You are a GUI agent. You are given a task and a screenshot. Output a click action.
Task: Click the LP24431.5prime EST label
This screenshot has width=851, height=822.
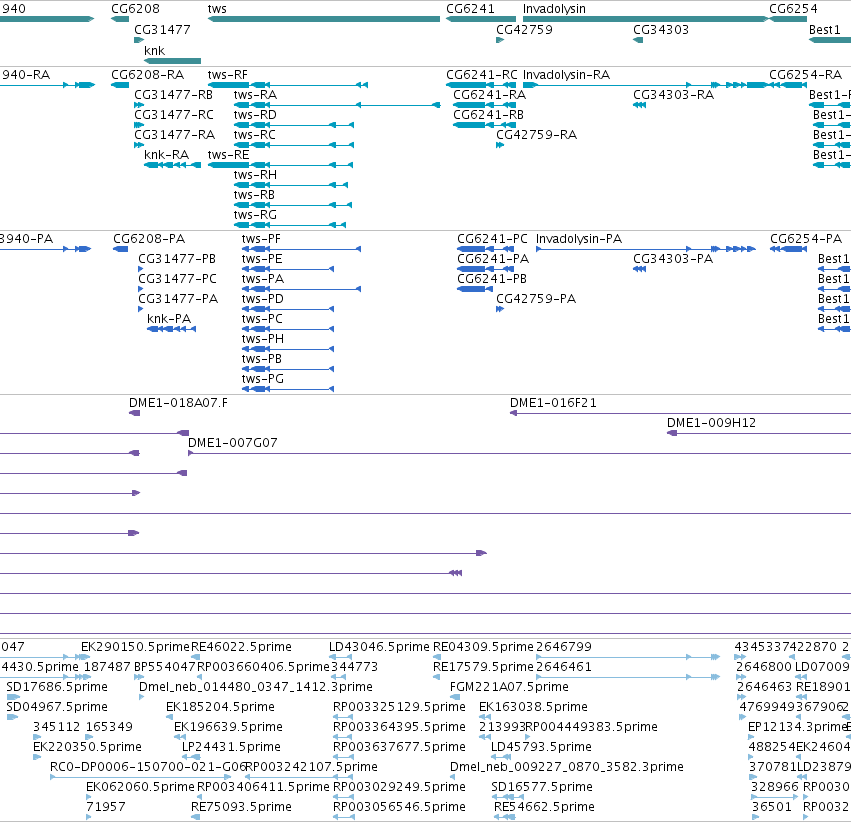coord(232,747)
